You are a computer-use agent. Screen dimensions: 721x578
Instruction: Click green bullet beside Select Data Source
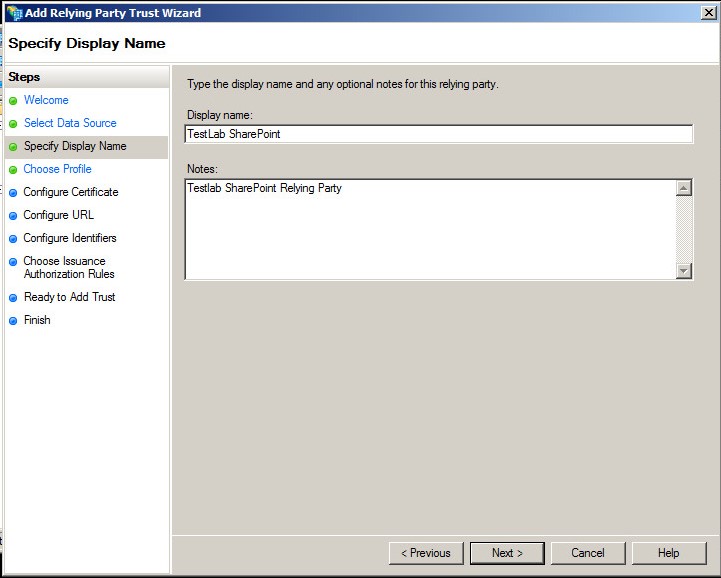click(13, 124)
